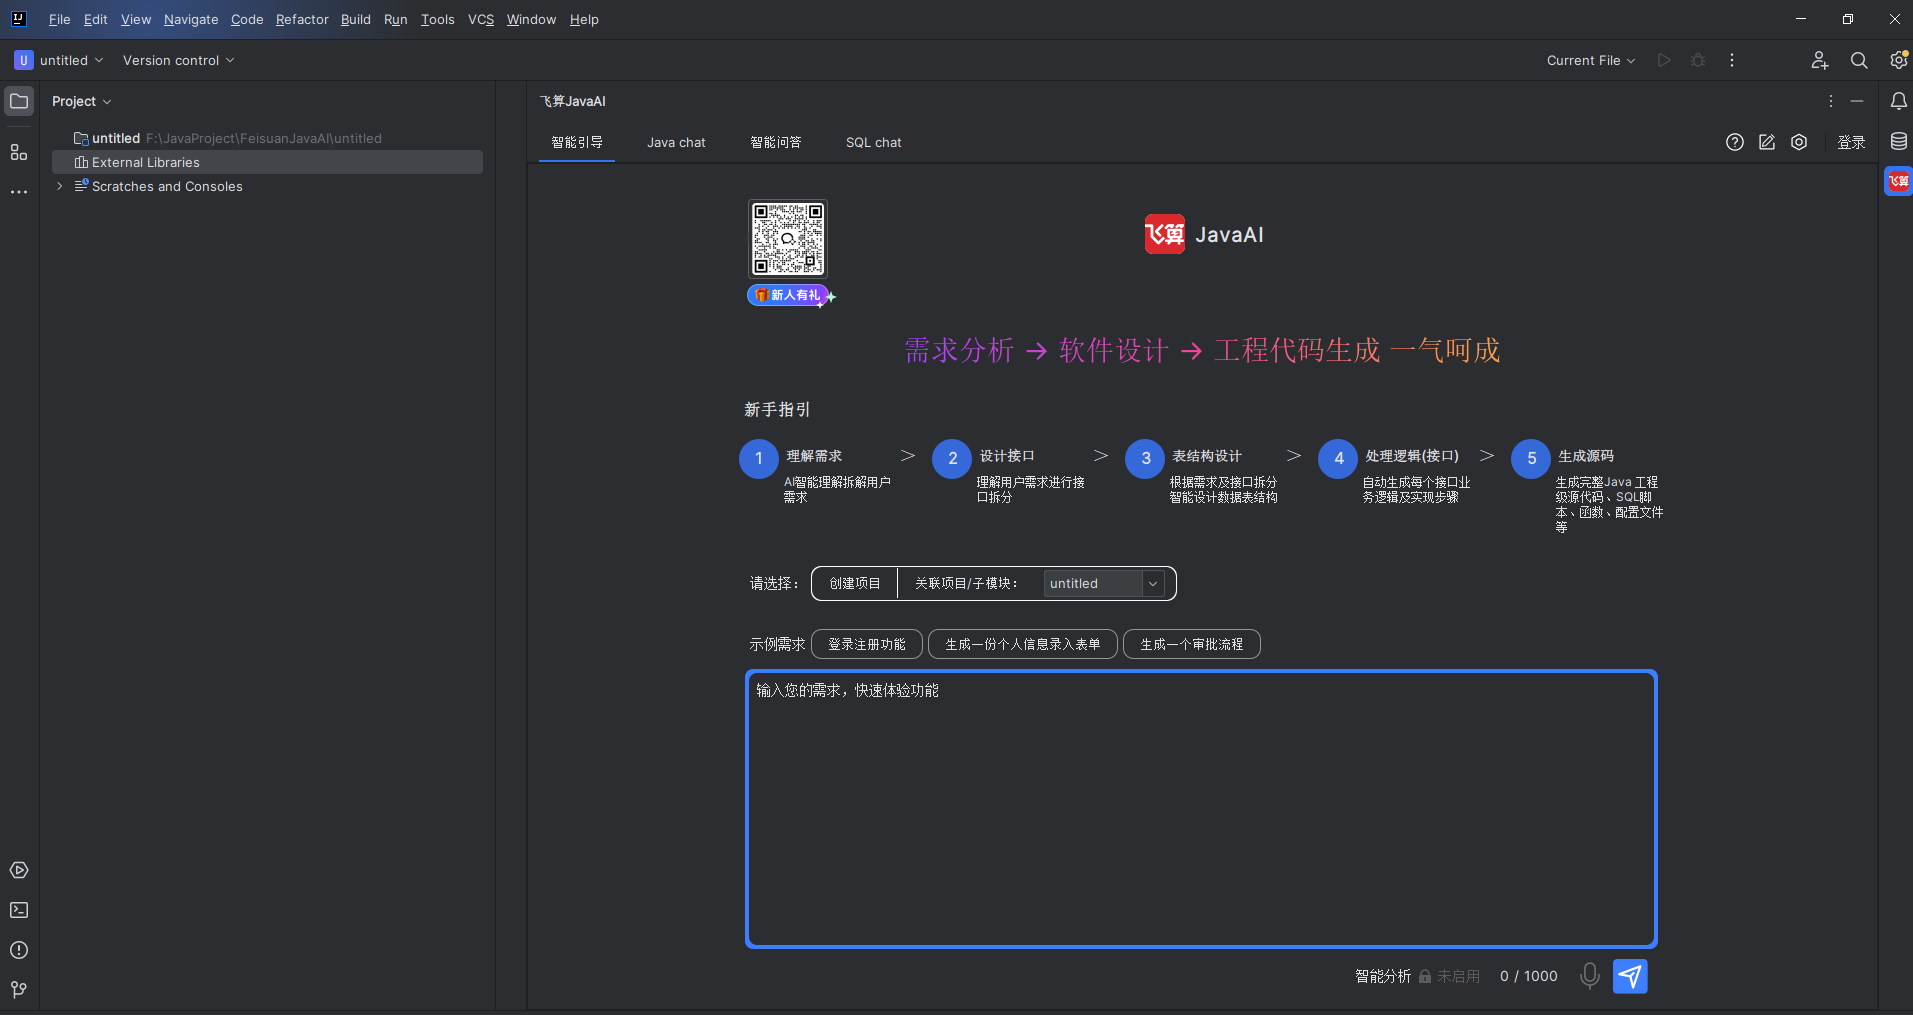
Task: Open the Navigate menu
Action: tap(191, 19)
